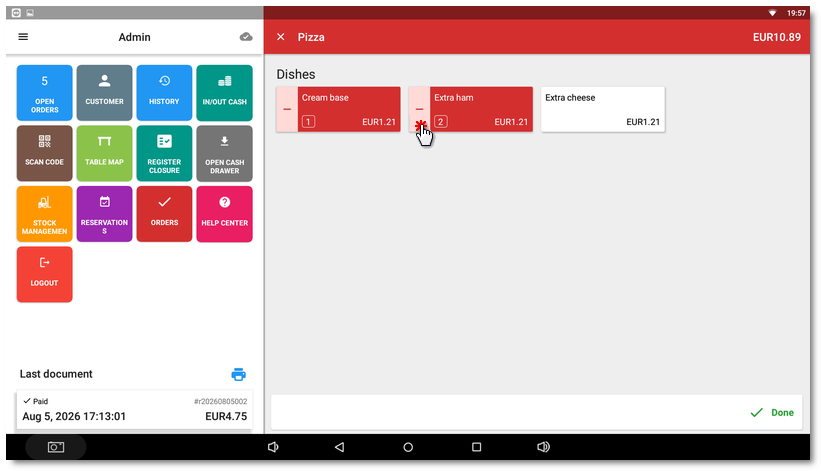
Task: Click the Pizza title text
Action: [x=311, y=37]
